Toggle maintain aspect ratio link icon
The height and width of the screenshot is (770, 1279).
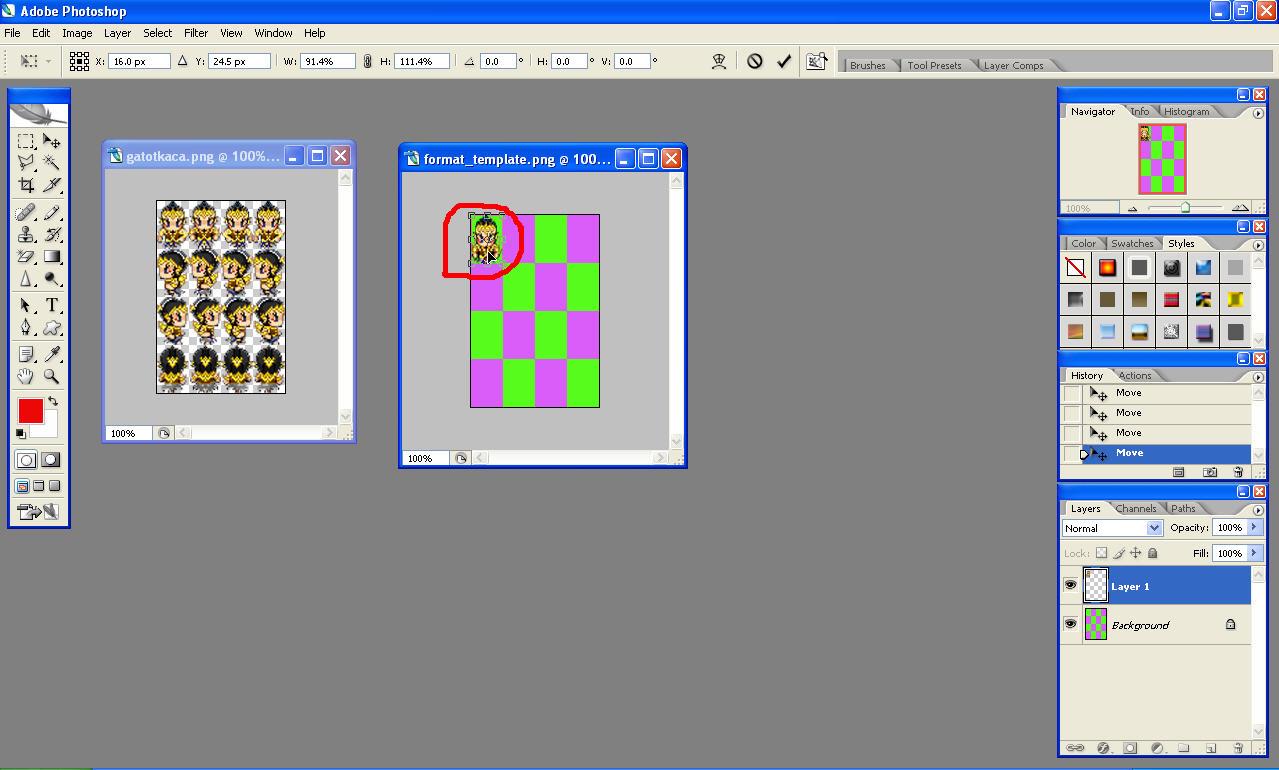point(367,61)
